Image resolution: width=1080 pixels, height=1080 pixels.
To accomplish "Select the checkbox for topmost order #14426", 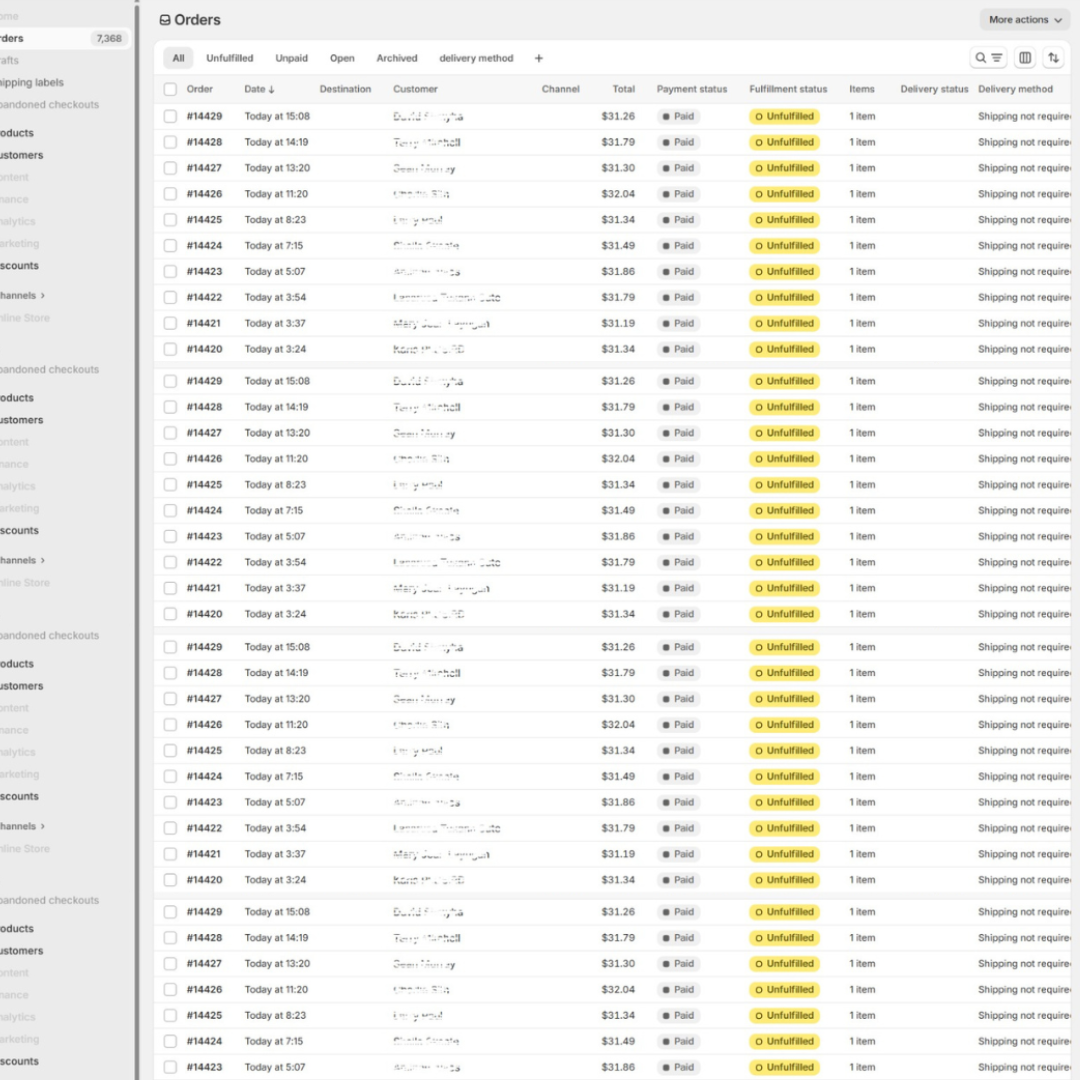I will point(170,194).
